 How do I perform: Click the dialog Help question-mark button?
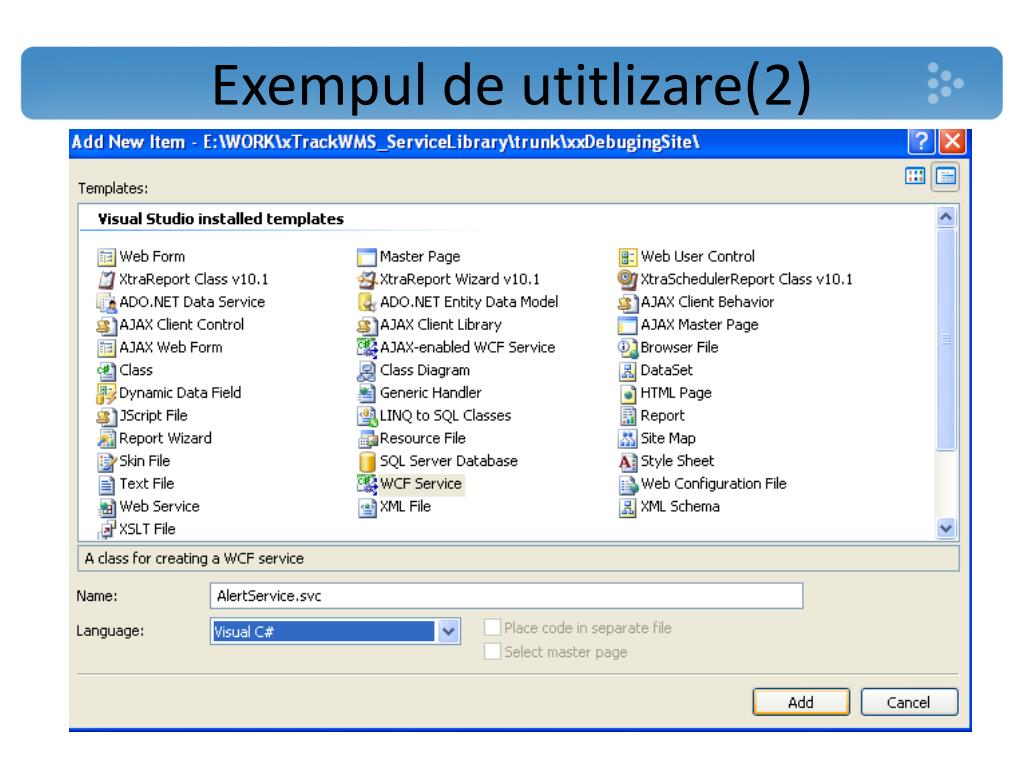click(x=921, y=141)
